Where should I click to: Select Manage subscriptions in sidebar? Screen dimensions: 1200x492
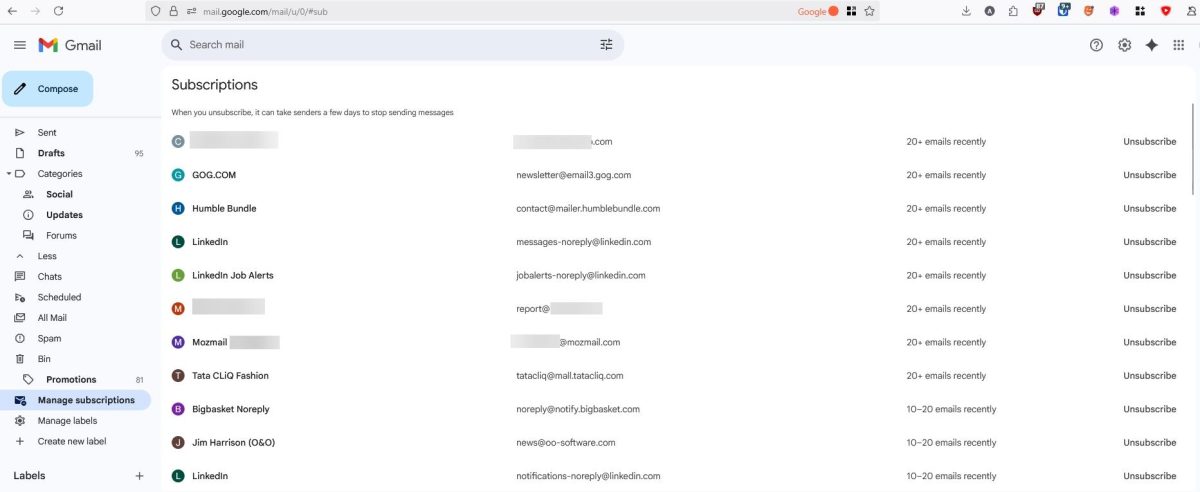pyautogui.click(x=75, y=400)
